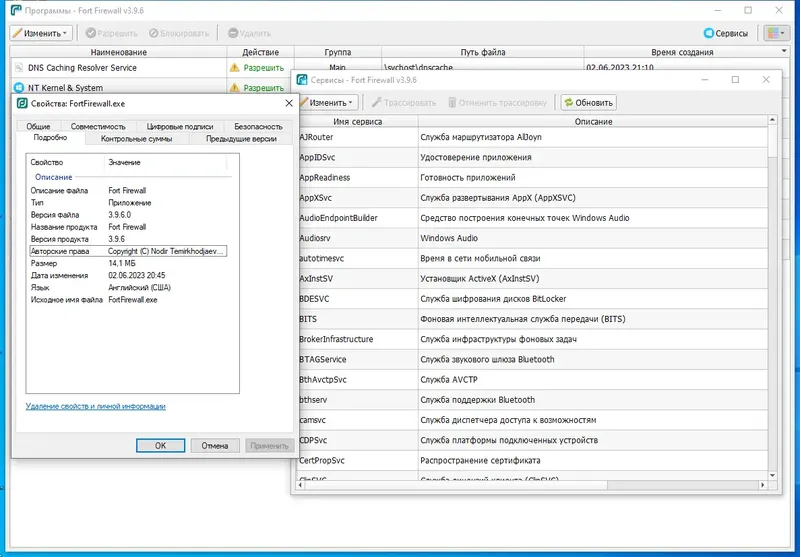Select the CDPSvc service row
Viewport: 800px width, 557px height.
point(532,440)
